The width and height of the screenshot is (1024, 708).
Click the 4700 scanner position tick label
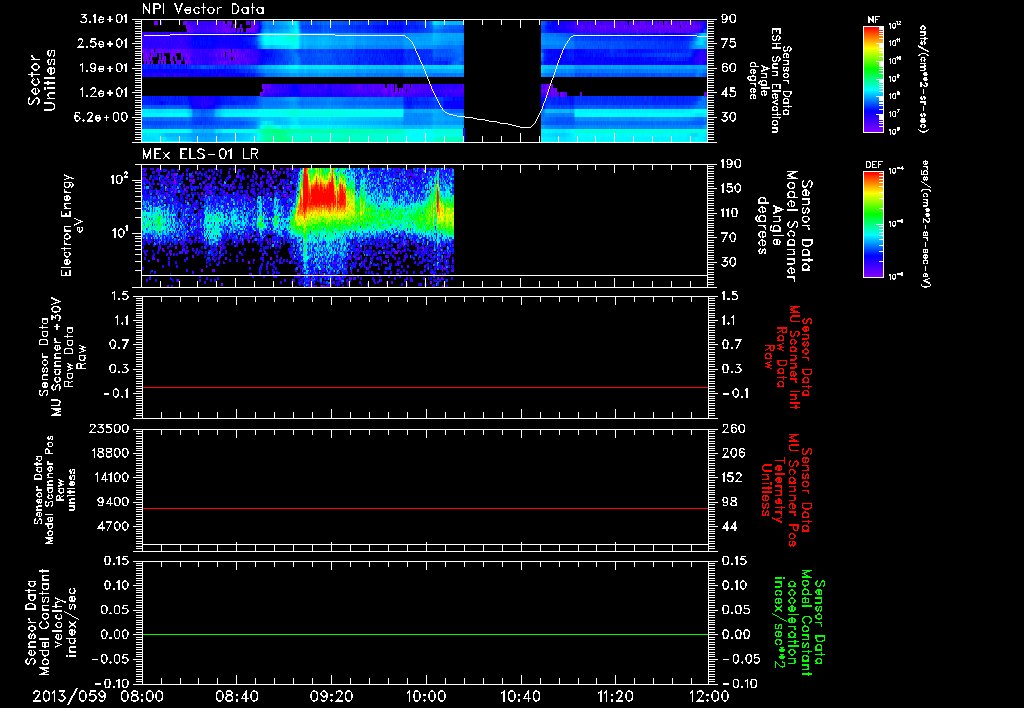click(114, 526)
